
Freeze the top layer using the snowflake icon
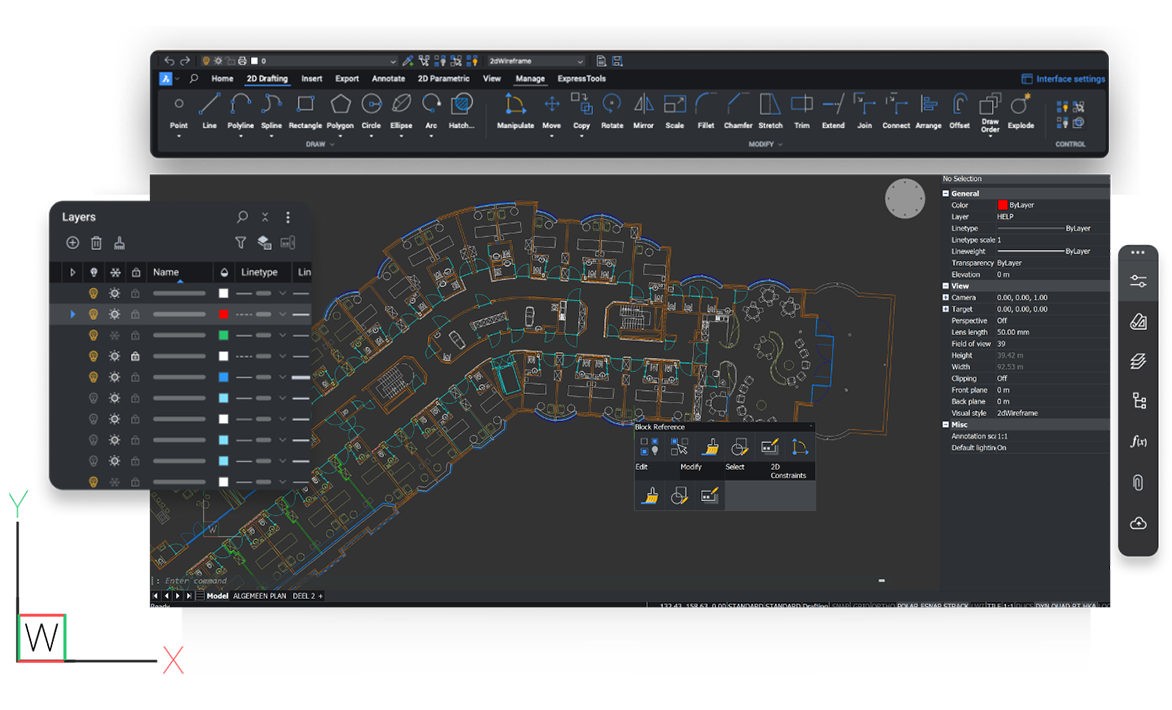(x=114, y=294)
